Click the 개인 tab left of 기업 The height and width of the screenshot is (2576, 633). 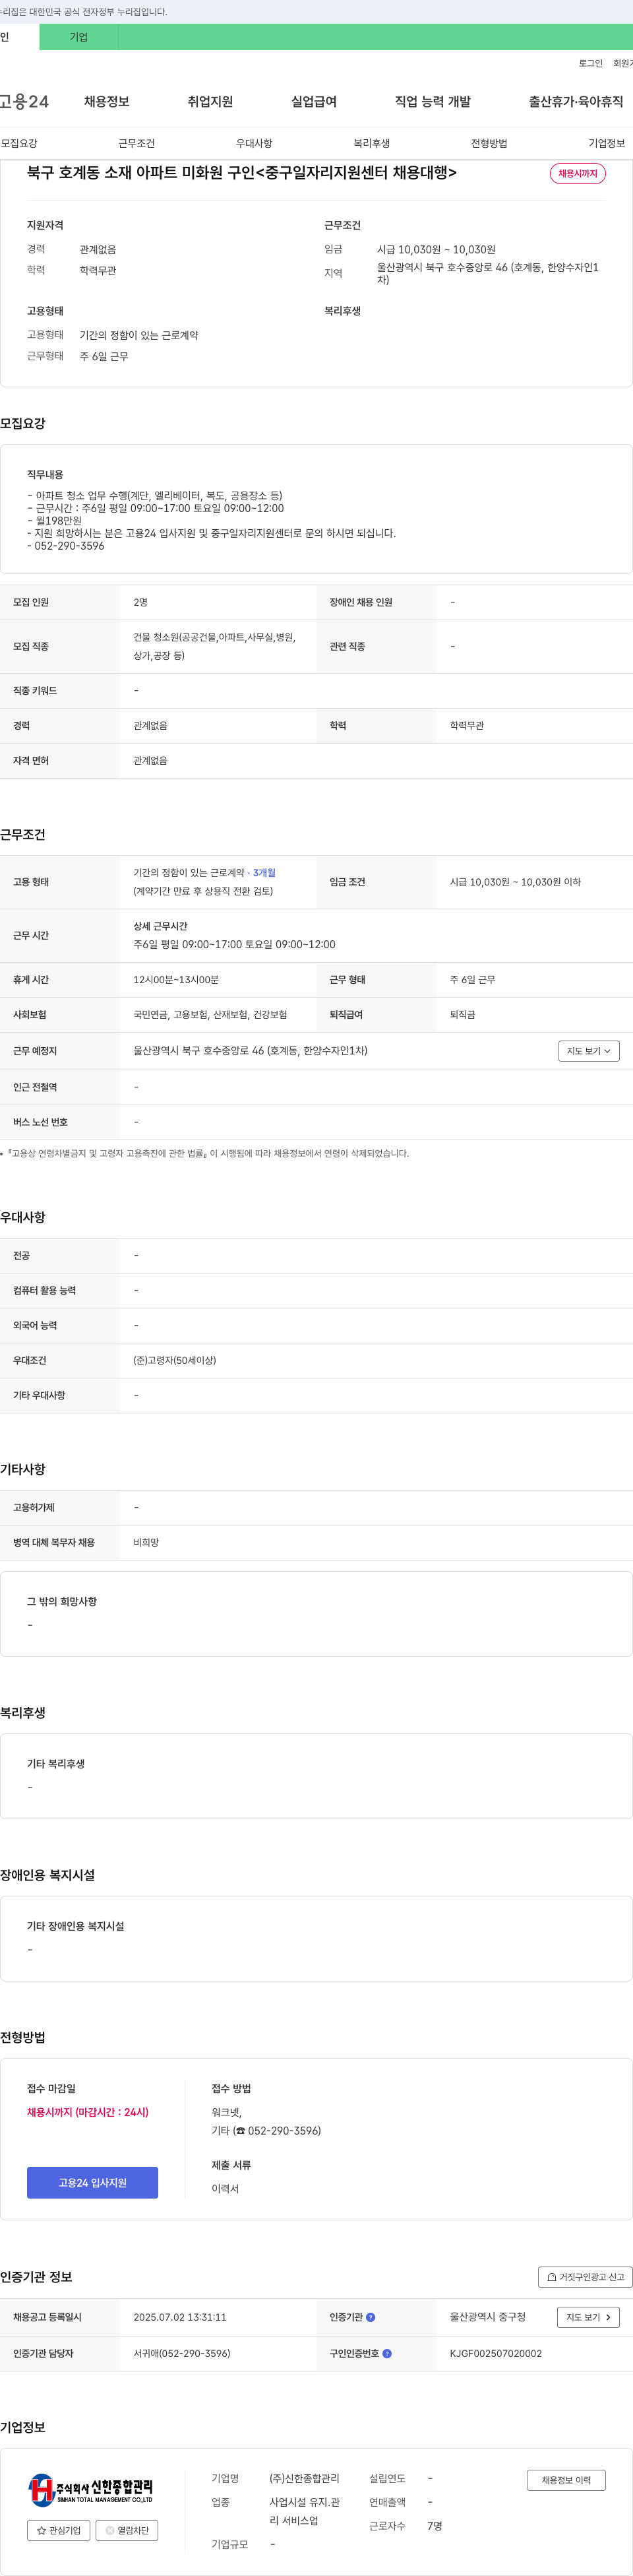click(x=19, y=37)
